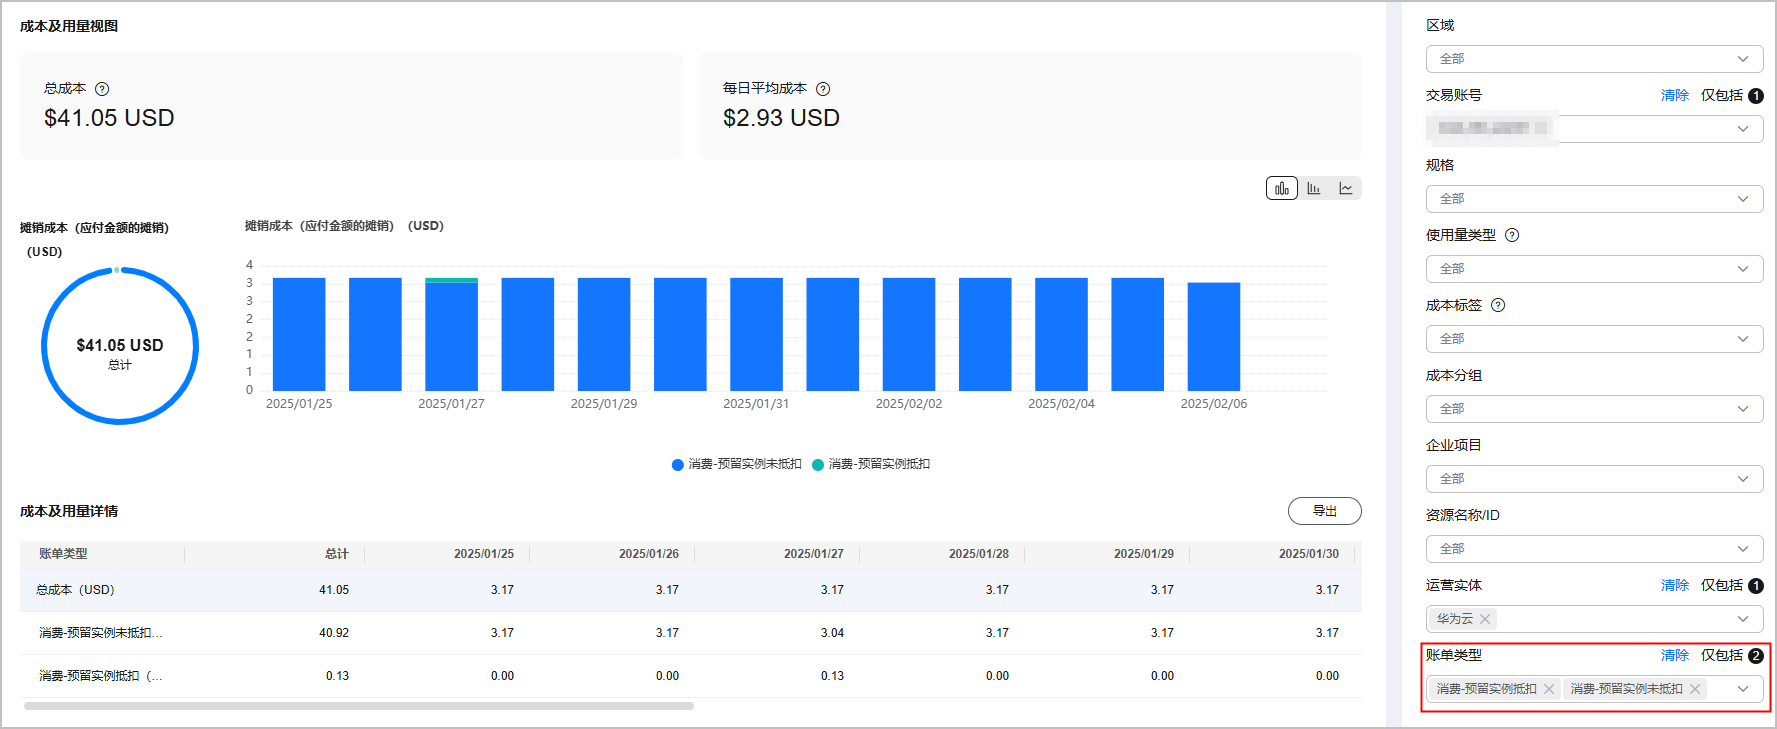Open the help tooltip beside 总成本
This screenshot has width=1777, height=729.
pos(102,89)
